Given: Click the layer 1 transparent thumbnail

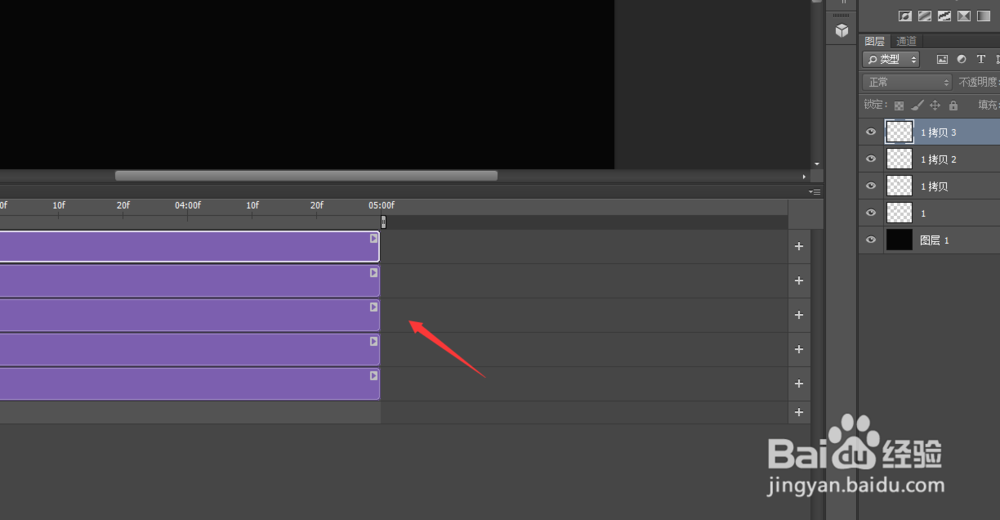Looking at the screenshot, I should click(x=899, y=213).
